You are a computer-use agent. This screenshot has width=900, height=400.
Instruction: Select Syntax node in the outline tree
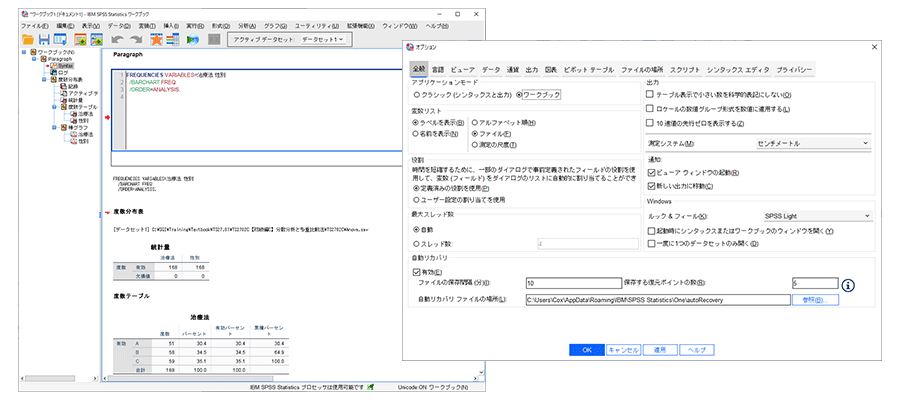(x=63, y=66)
